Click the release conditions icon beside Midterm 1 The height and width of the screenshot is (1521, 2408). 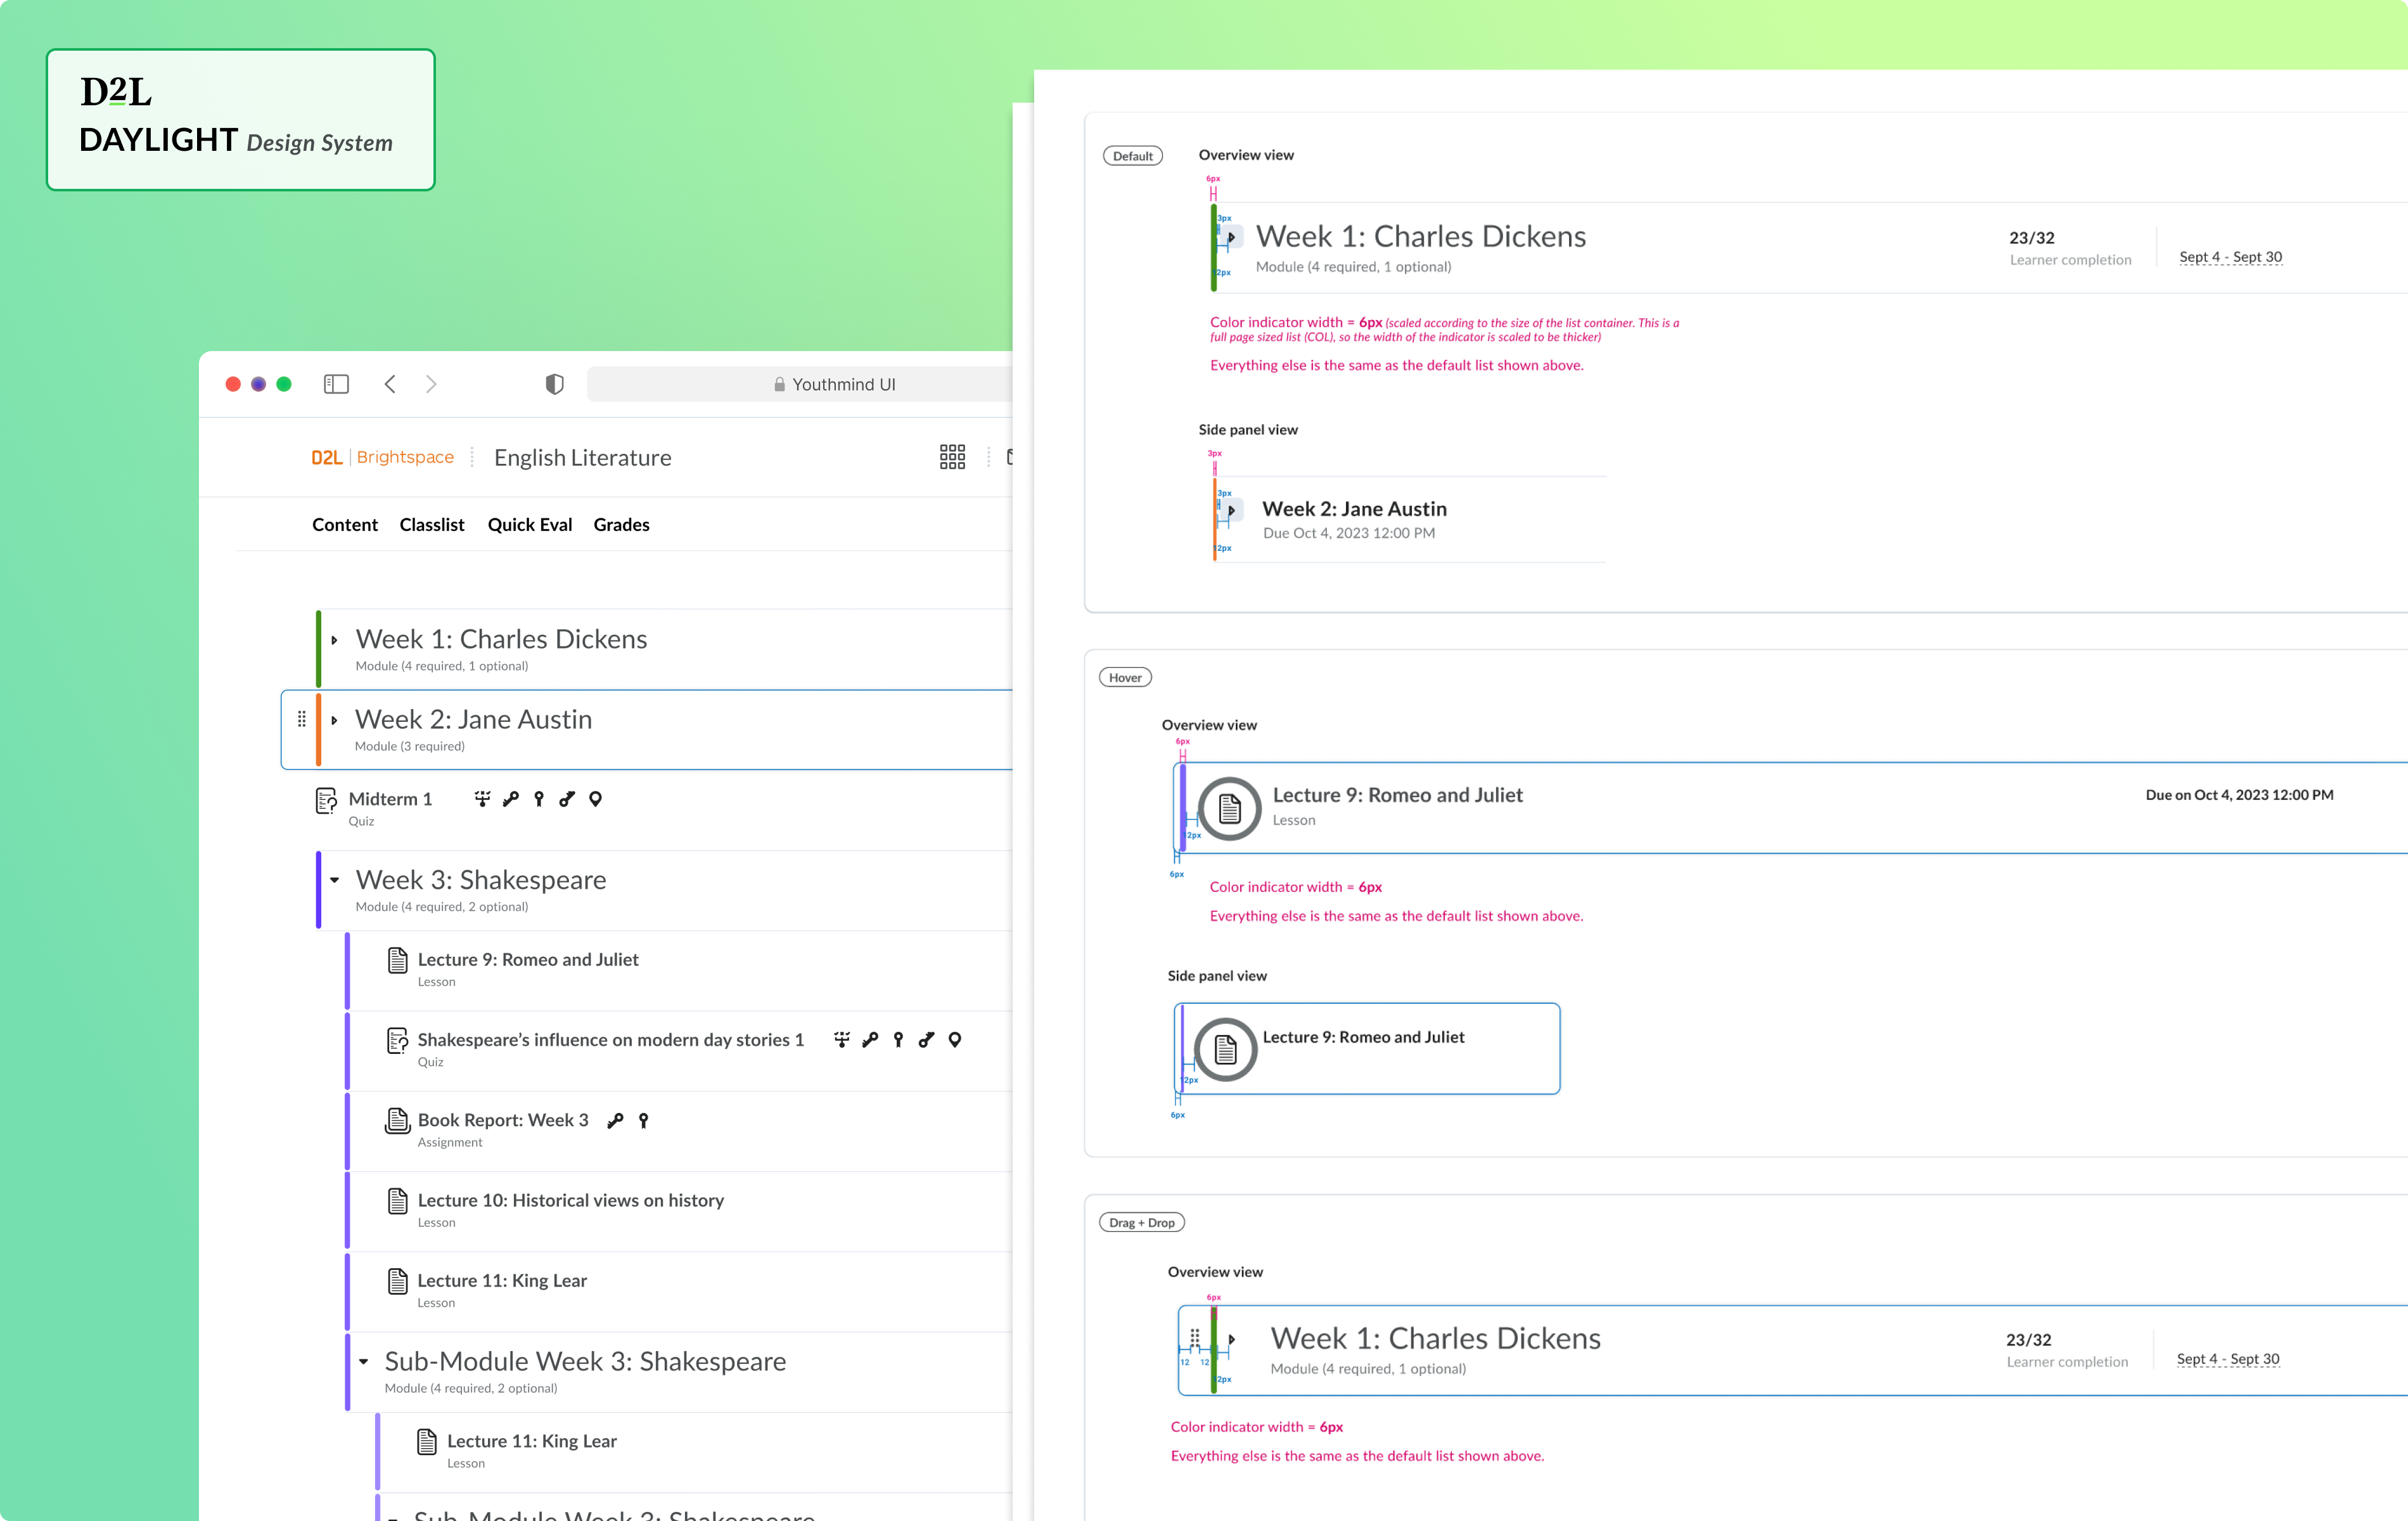(x=483, y=799)
